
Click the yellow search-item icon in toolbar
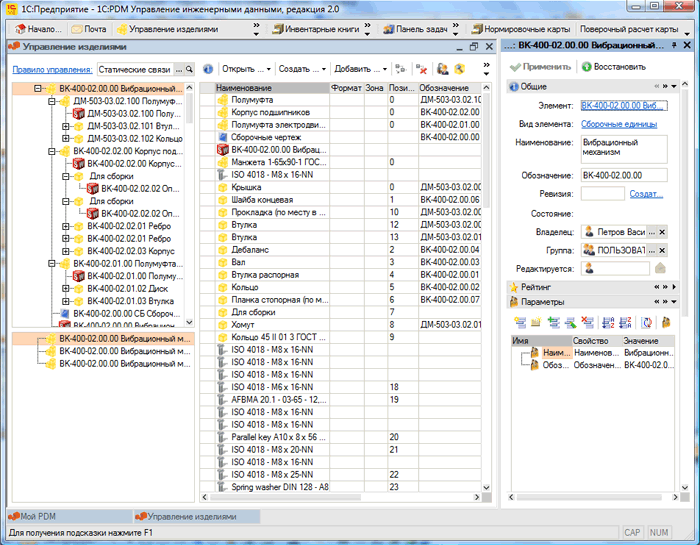(459, 69)
